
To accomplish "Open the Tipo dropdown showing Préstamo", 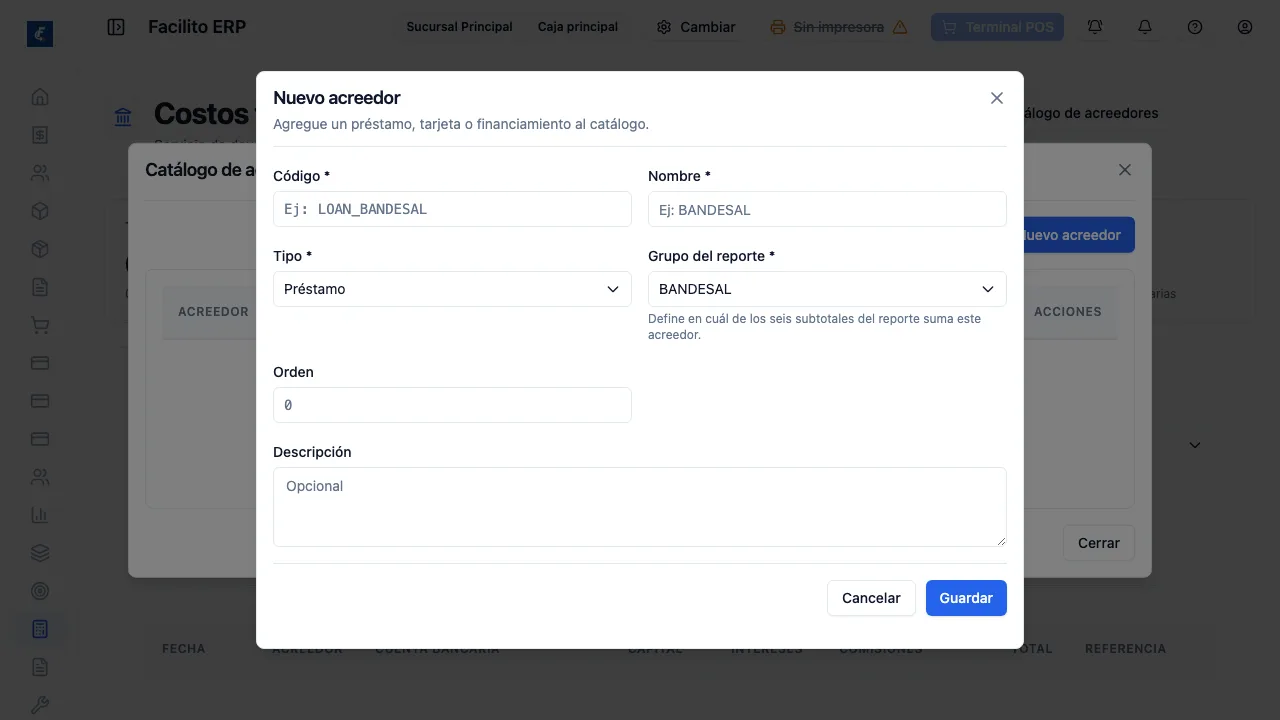I will tap(452, 289).
